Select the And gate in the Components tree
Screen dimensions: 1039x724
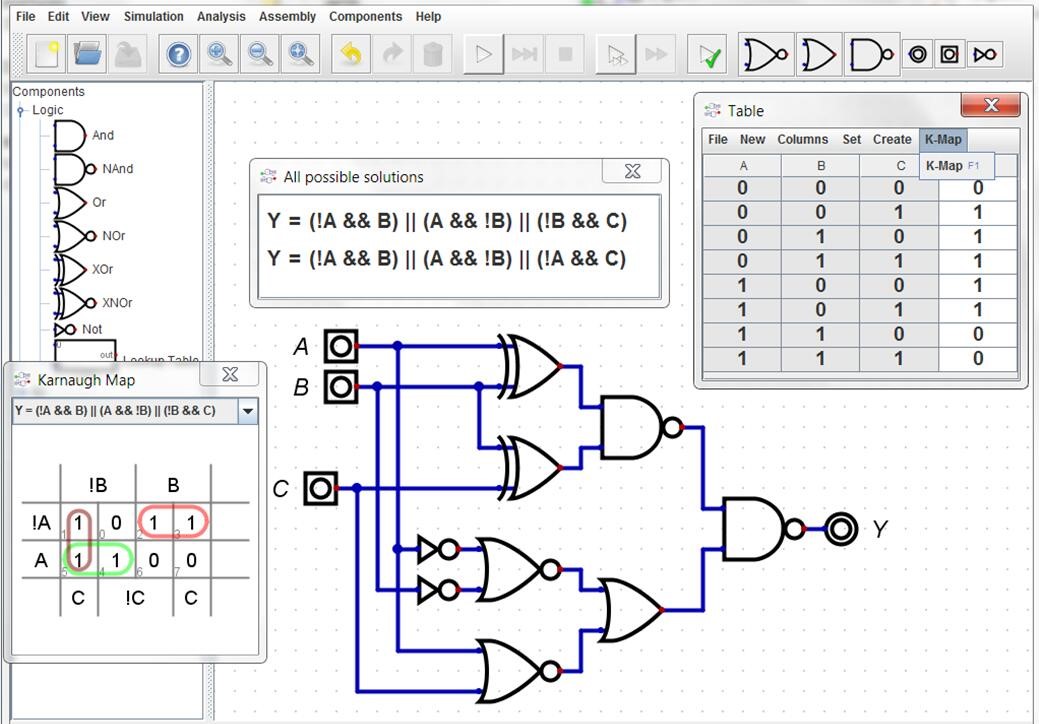pos(83,136)
